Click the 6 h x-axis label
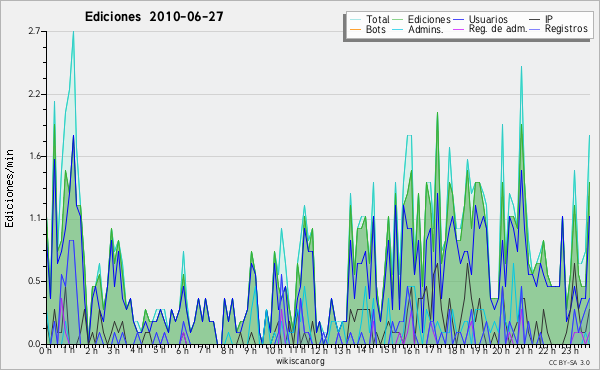The height and width of the screenshot is (370, 600). click(x=182, y=350)
